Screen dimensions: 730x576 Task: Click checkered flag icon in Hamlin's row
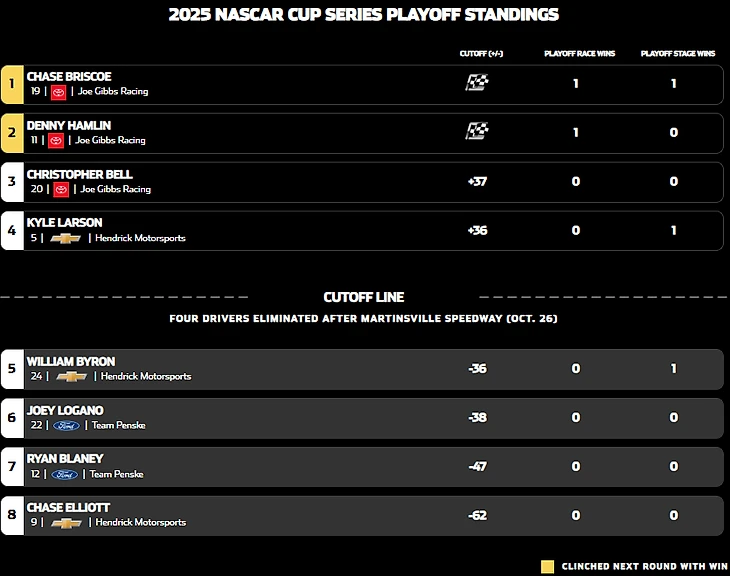[x=477, y=131]
